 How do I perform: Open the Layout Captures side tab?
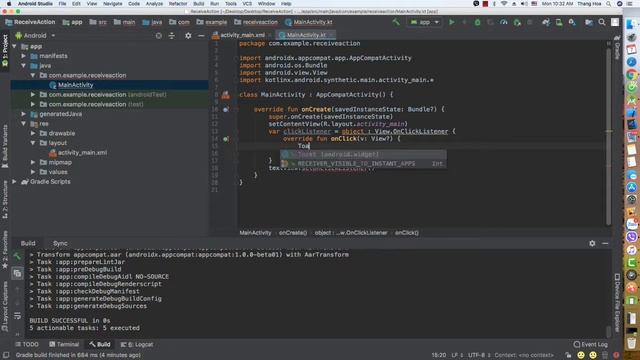coord(5,306)
